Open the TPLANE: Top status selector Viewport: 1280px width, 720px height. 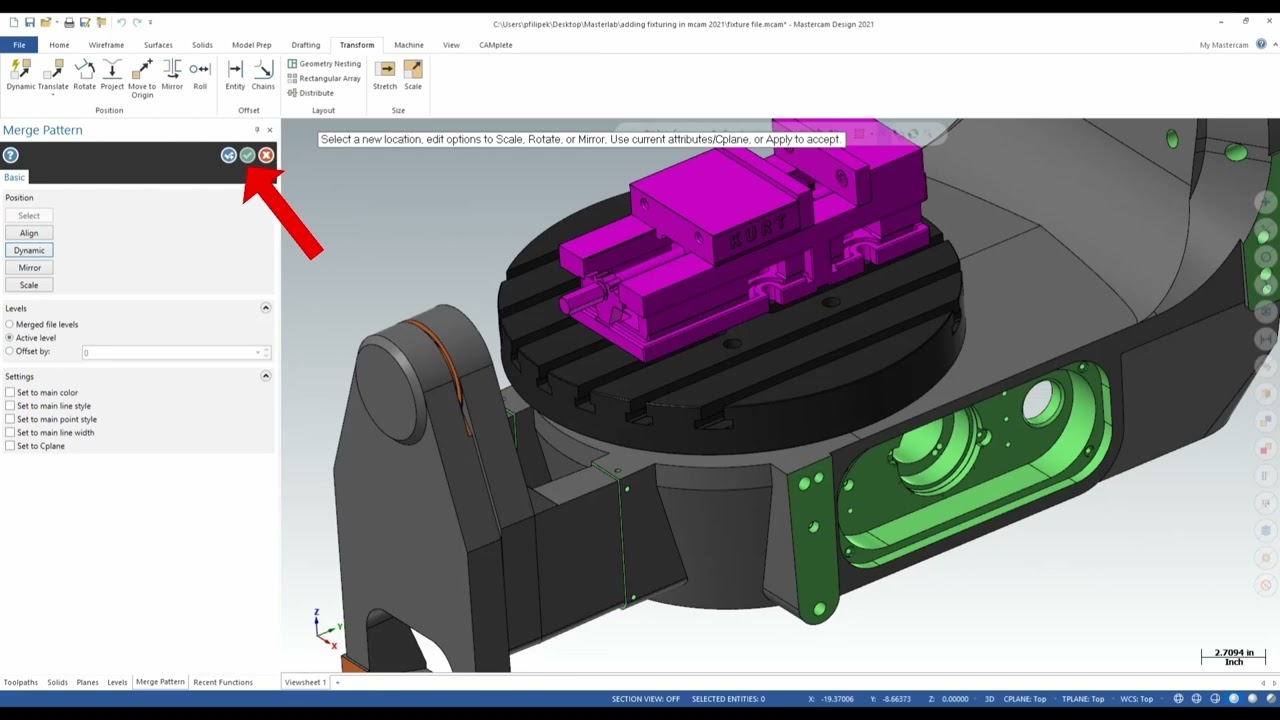[x=1083, y=699]
